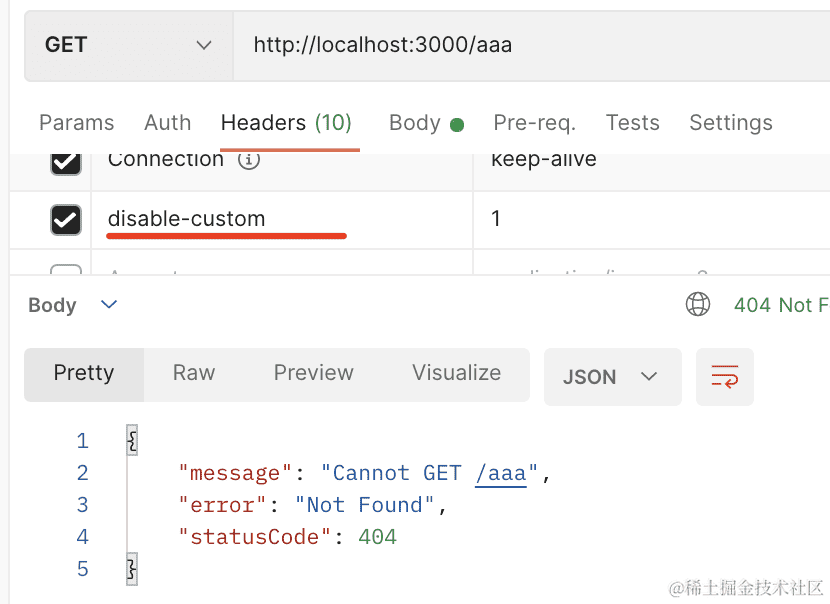Enable the partially hidden header checkbox

pyautogui.click(x=66, y=271)
